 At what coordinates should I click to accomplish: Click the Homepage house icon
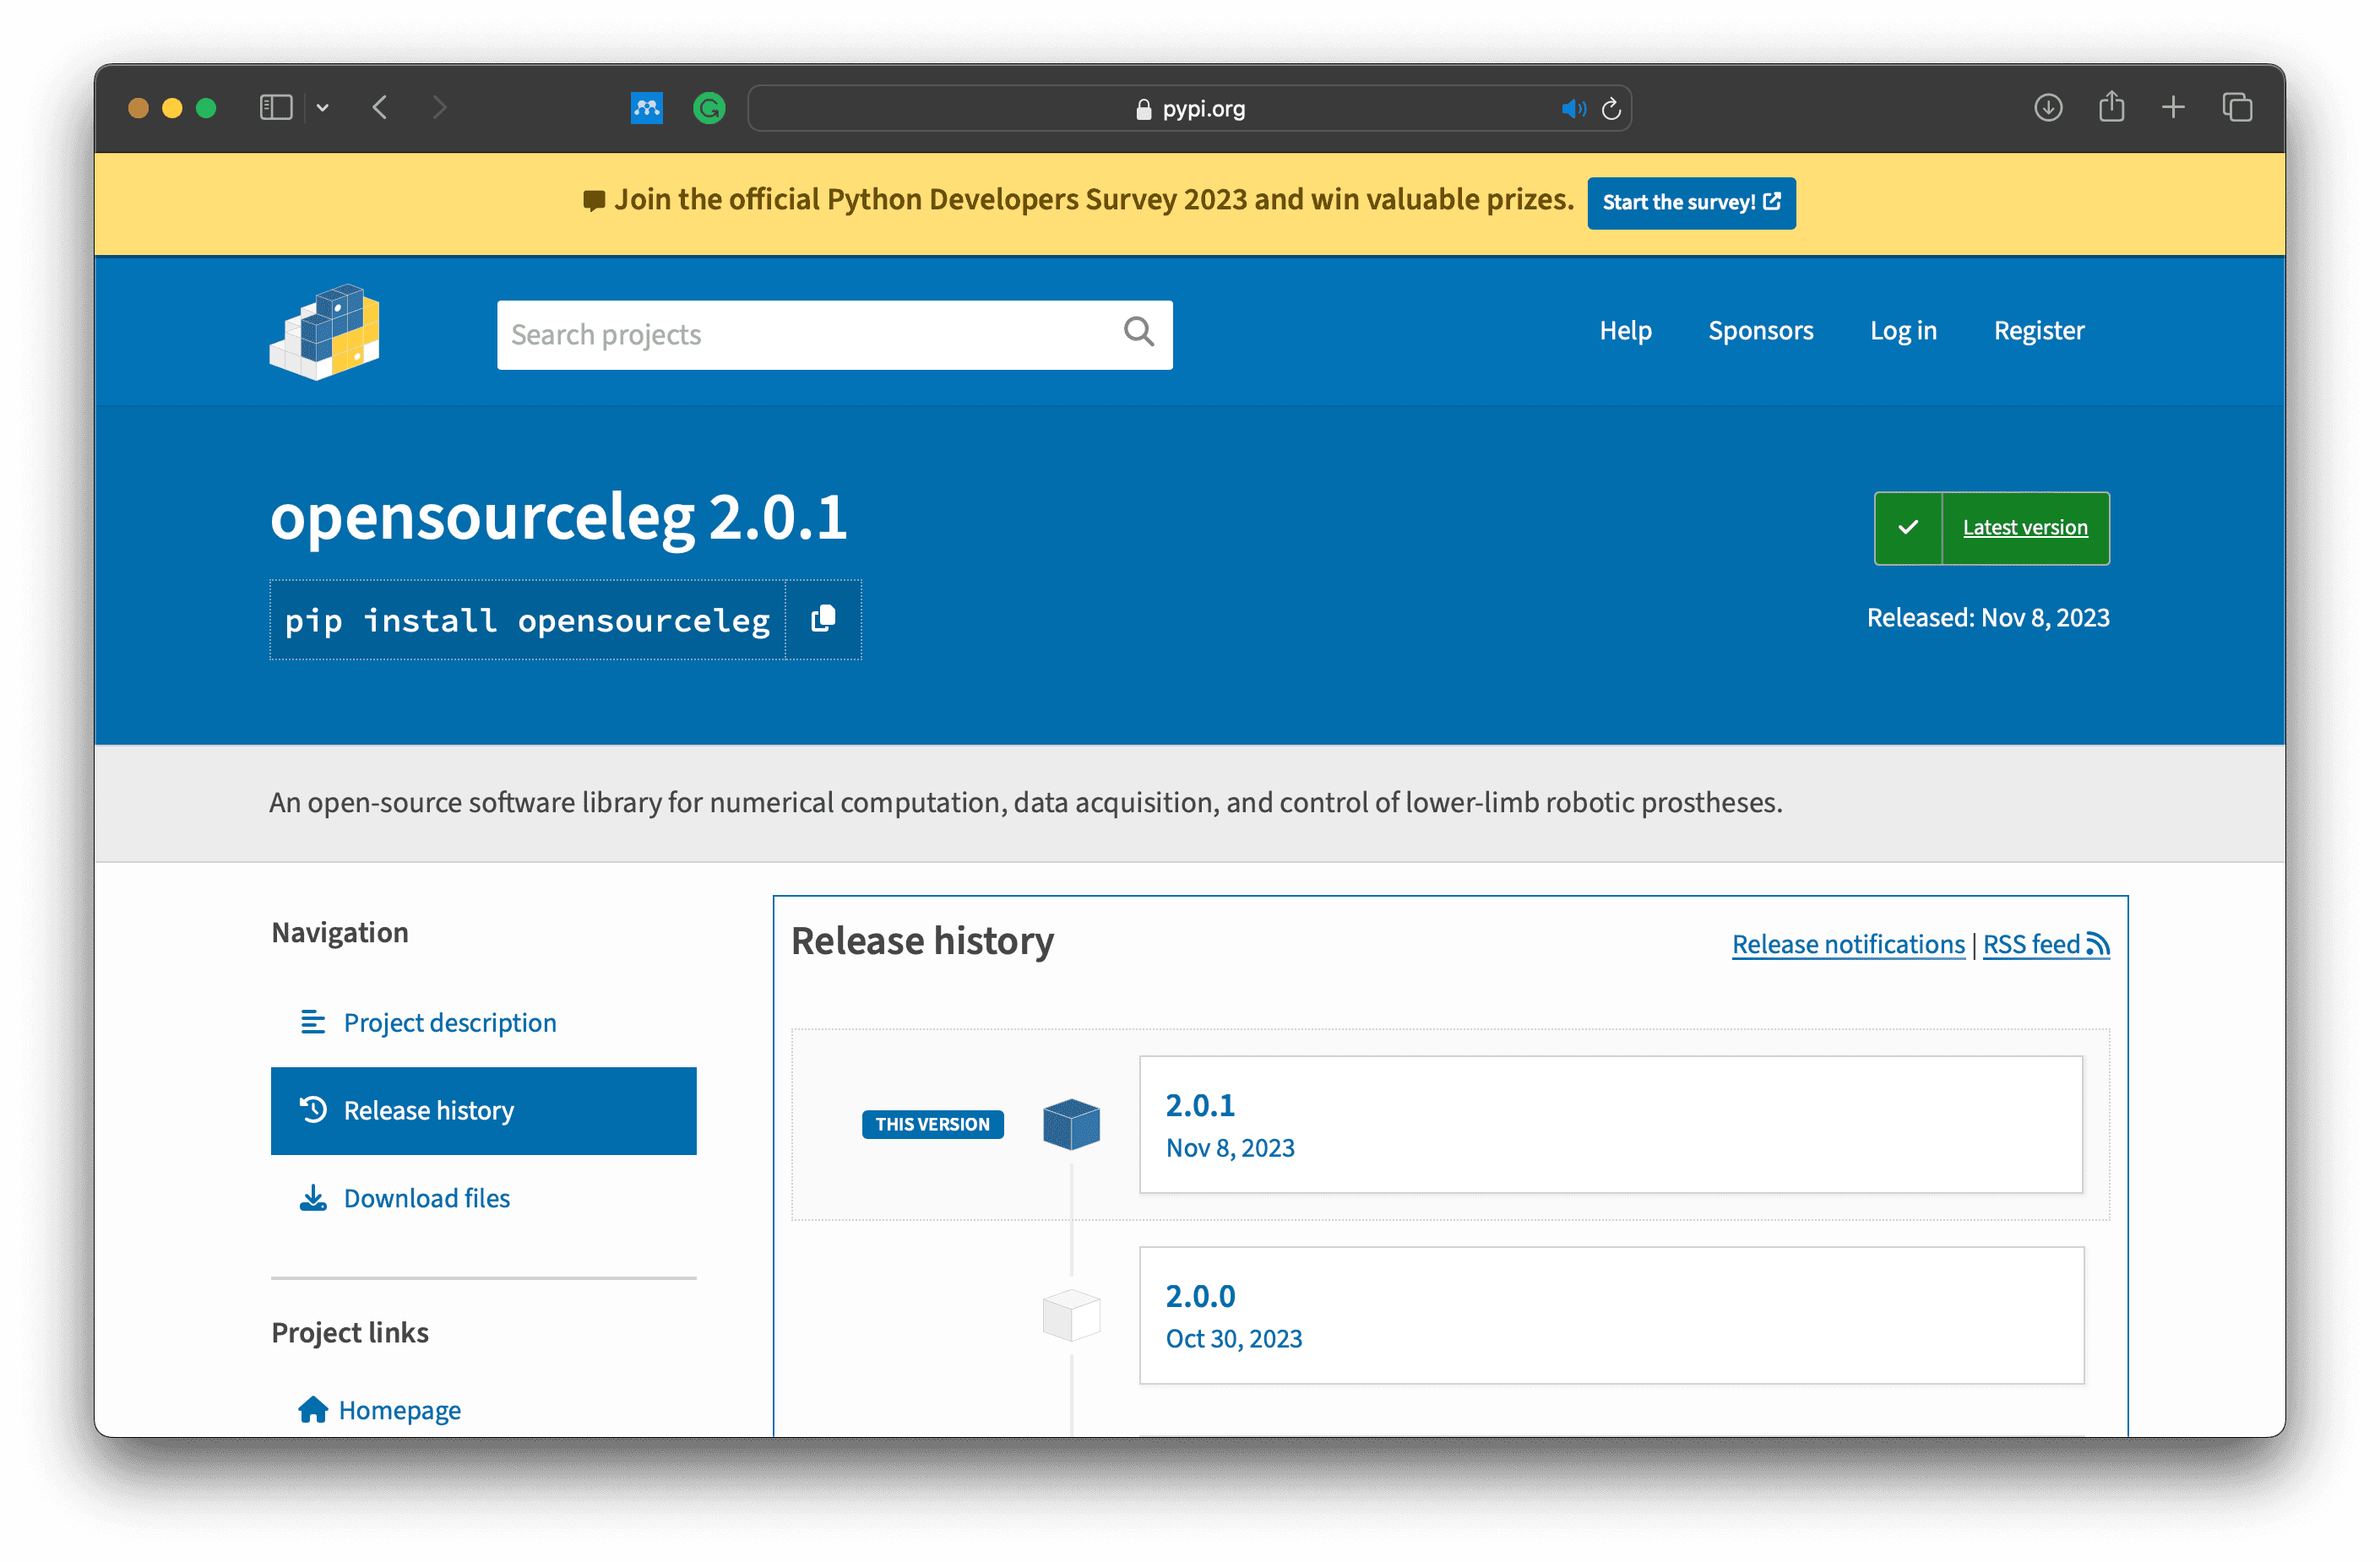coord(313,1409)
